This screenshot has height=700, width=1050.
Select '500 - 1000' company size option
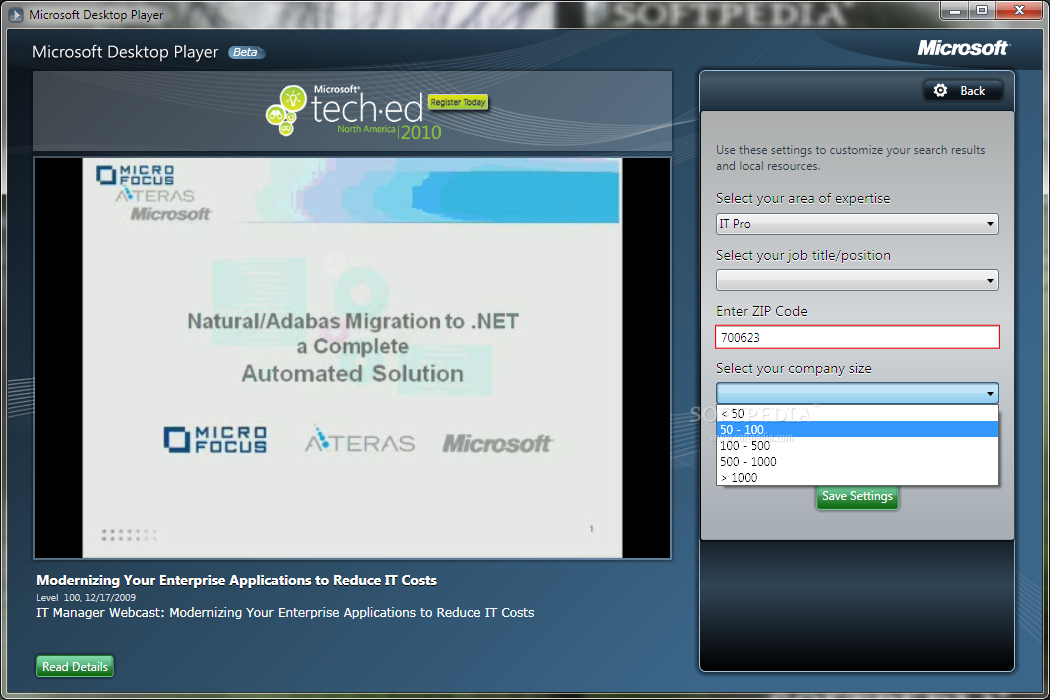(x=856, y=462)
